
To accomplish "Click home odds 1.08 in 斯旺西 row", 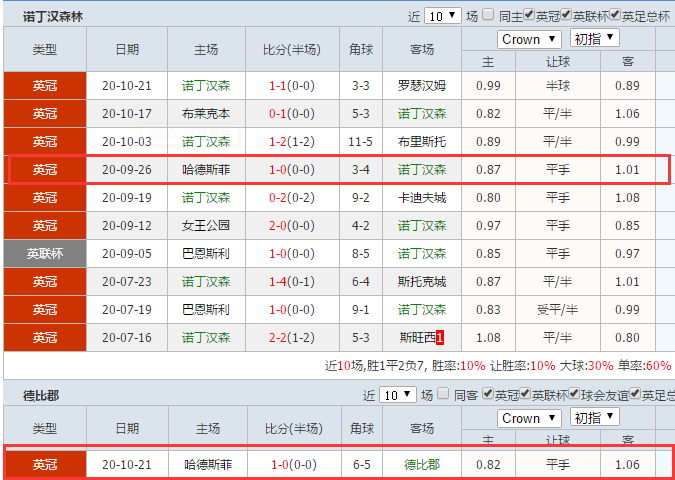I will (488, 338).
